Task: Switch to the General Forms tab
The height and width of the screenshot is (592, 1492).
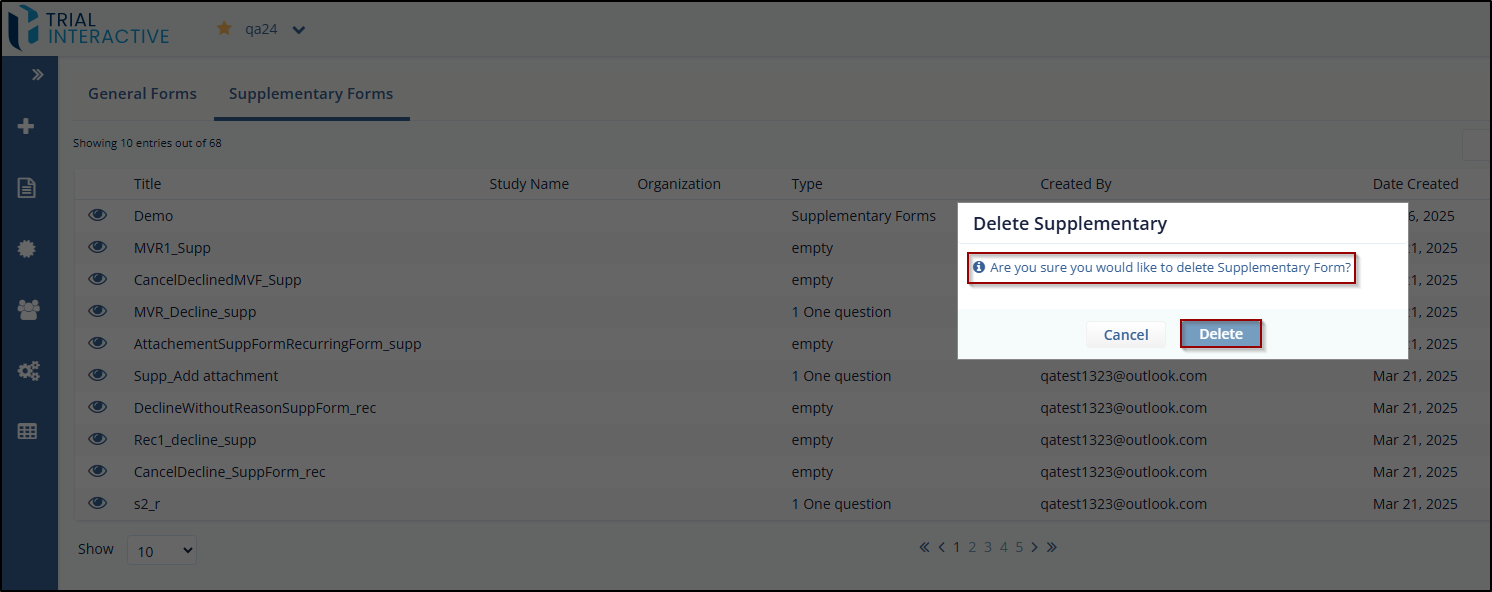Action: (142, 94)
